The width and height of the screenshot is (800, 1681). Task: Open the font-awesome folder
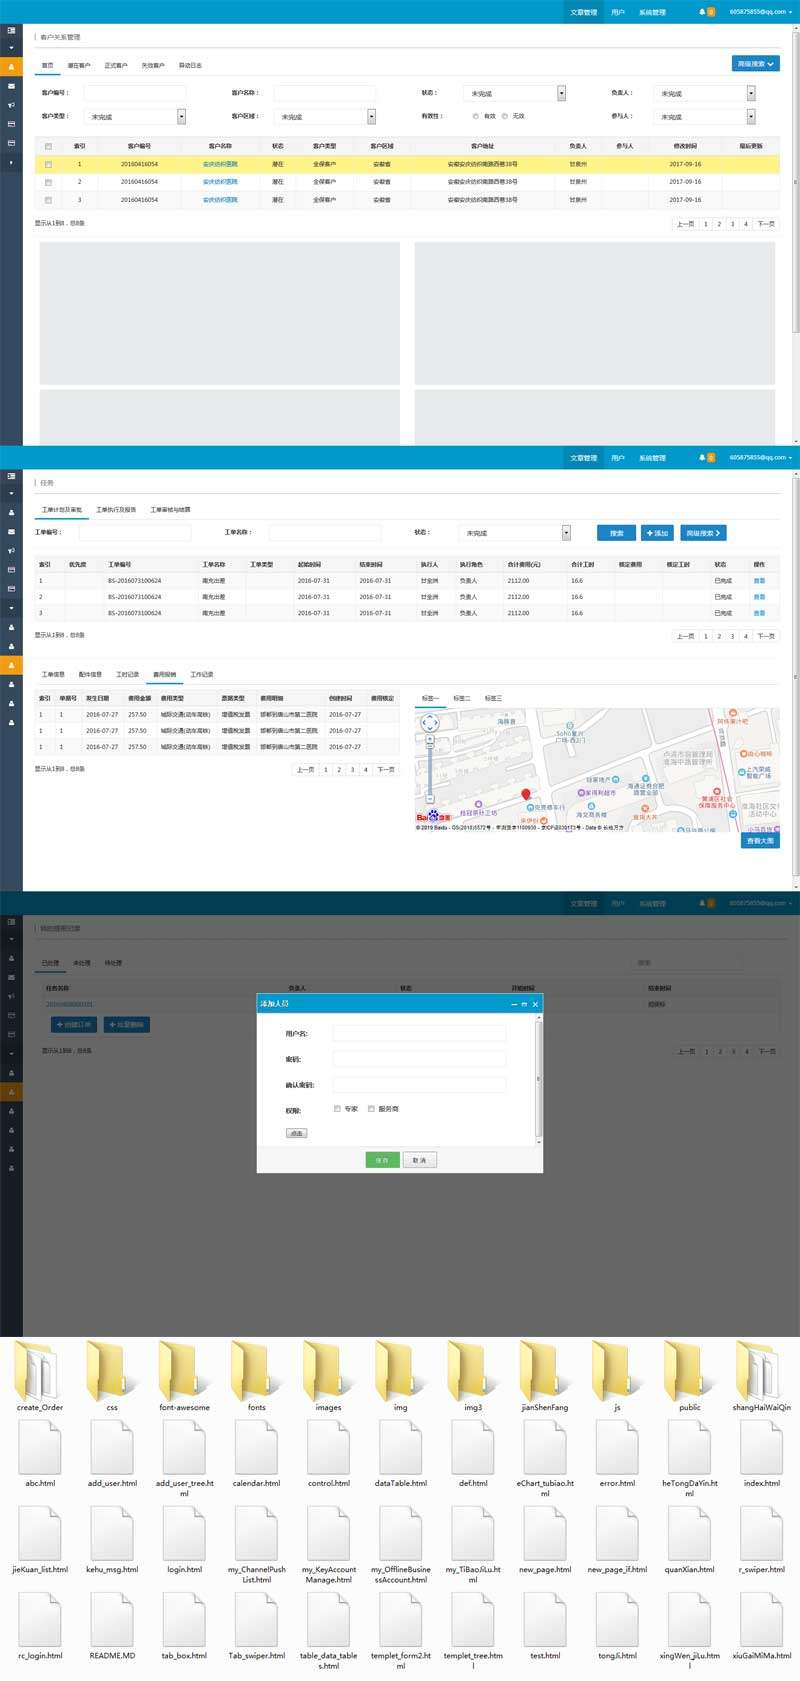click(184, 1371)
